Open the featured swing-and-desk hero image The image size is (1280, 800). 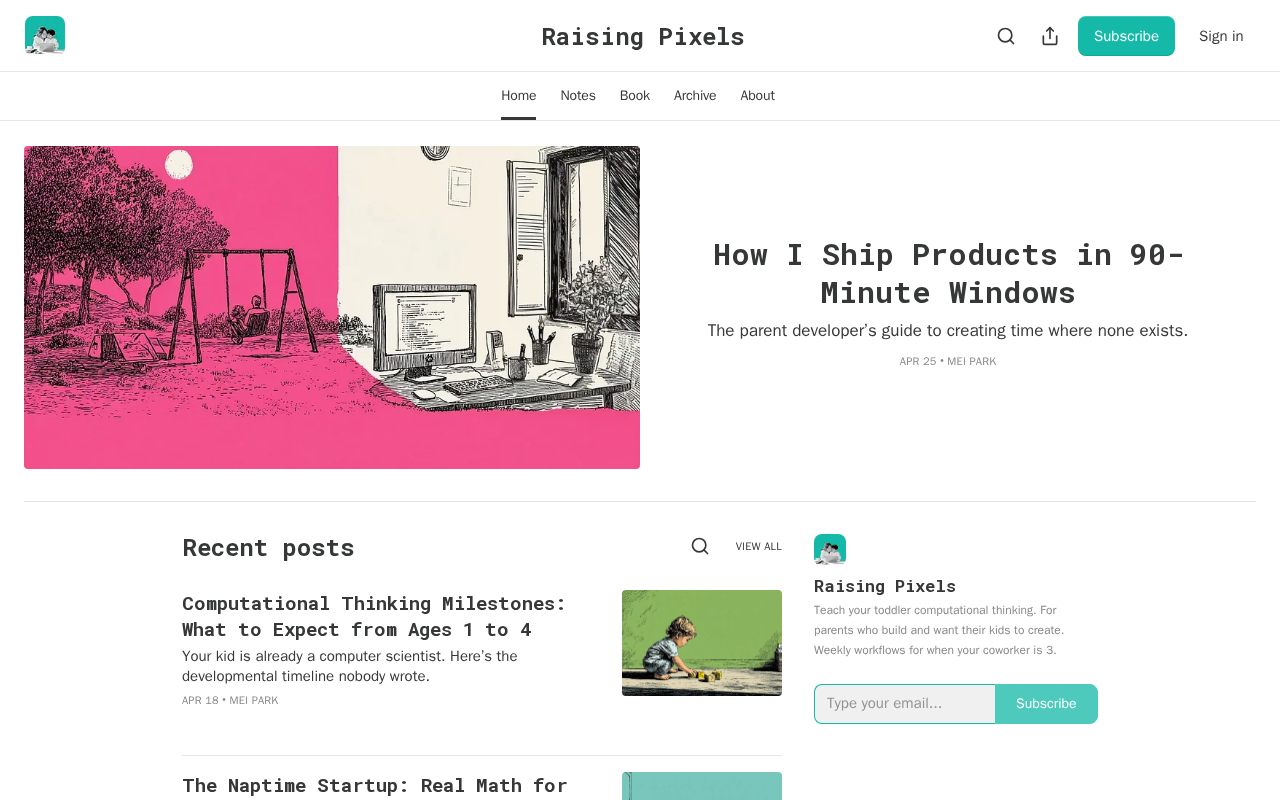coord(332,307)
